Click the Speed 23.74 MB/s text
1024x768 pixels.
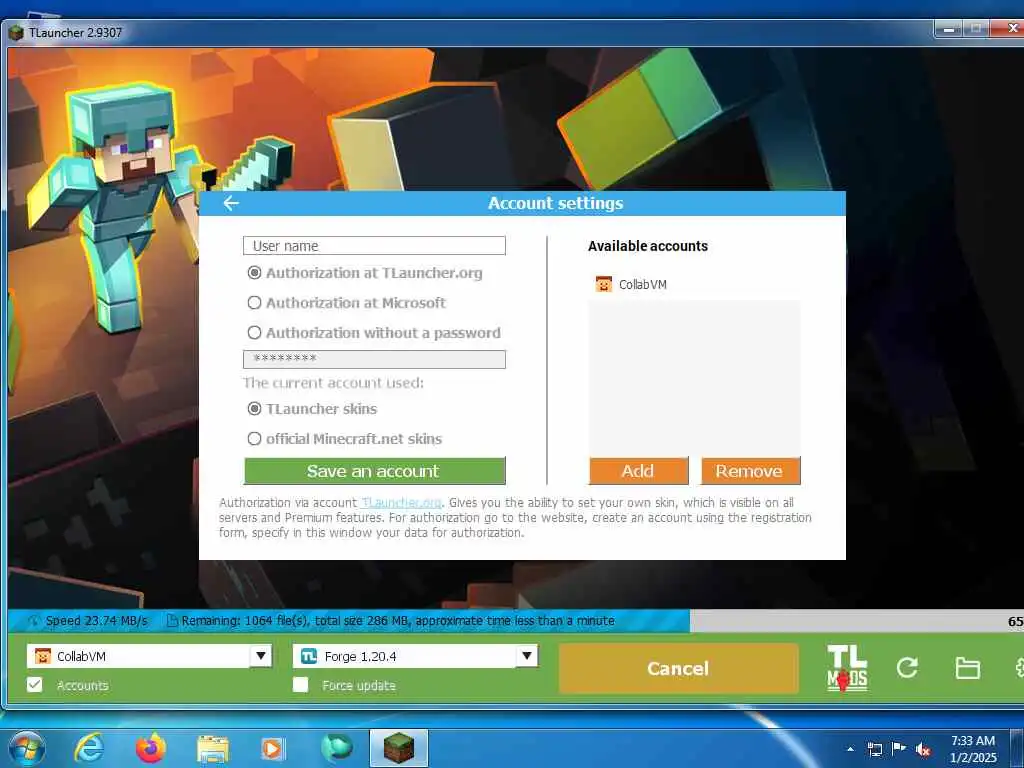tap(97, 620)
